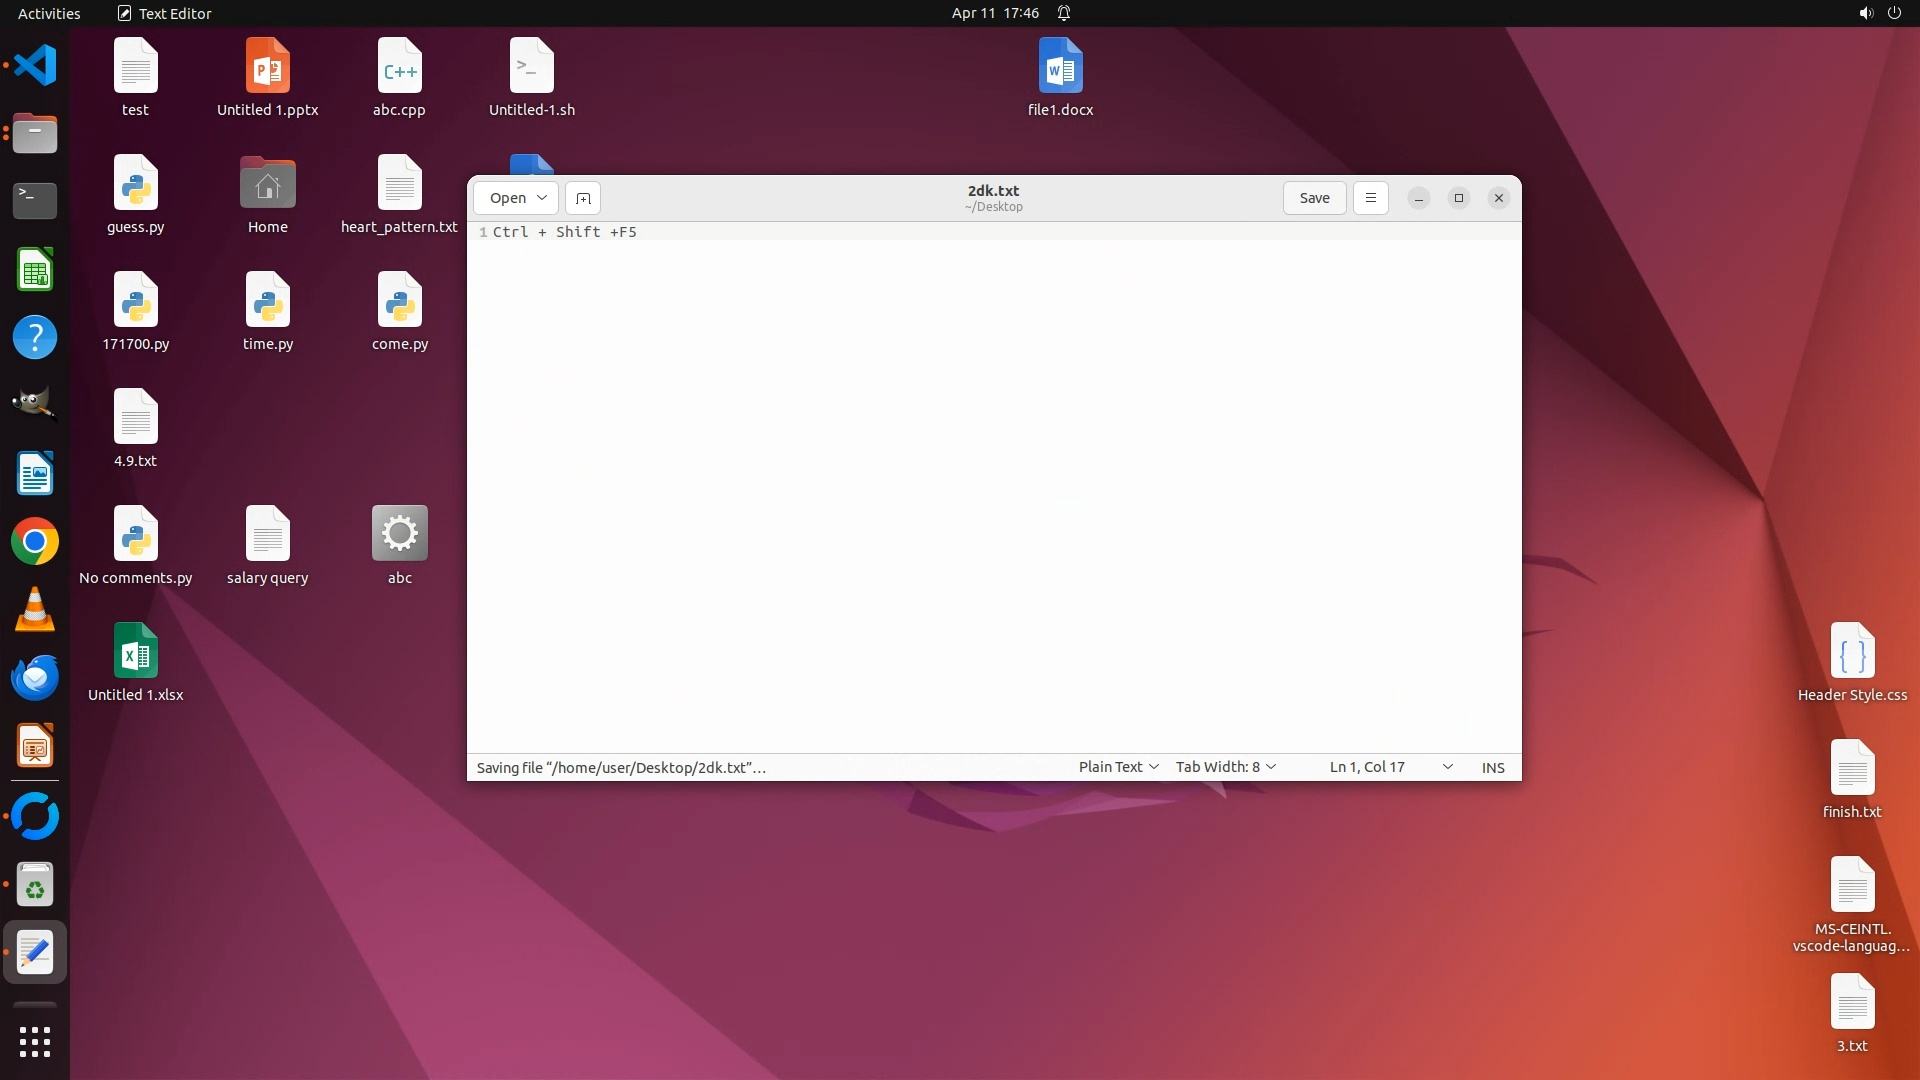Click in the text editing area

pos(993,490)
